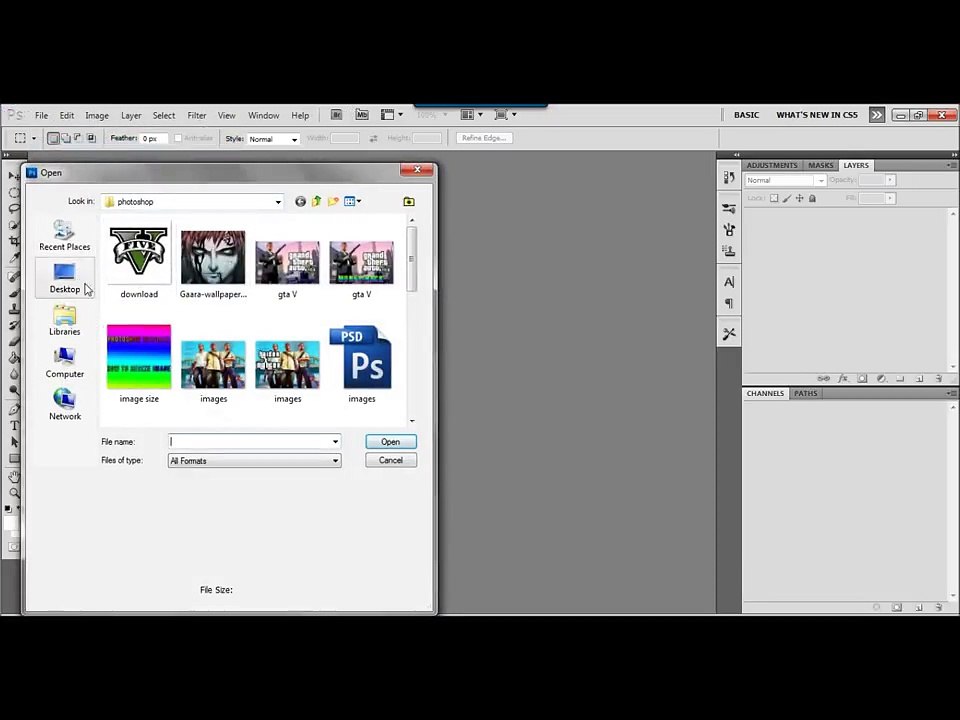
Task: Select the Path Selection arrow tool
Action: 13,442
